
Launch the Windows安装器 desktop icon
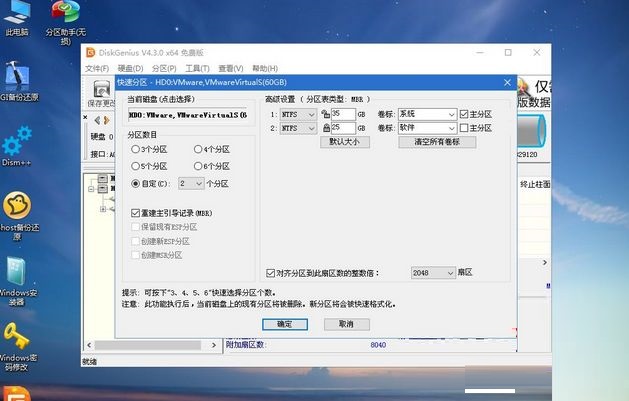point(17,281)
